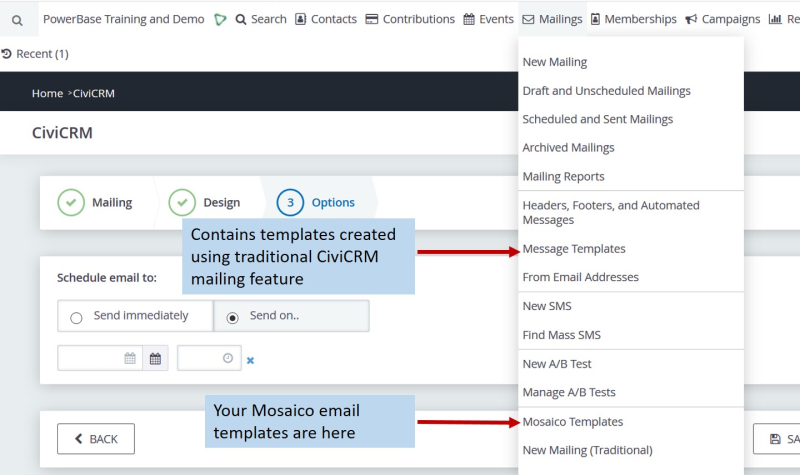Open Draft and Unscheduled Mailings
The width and height of the screenshot is (800, 475).
click(x=606, y=91)
